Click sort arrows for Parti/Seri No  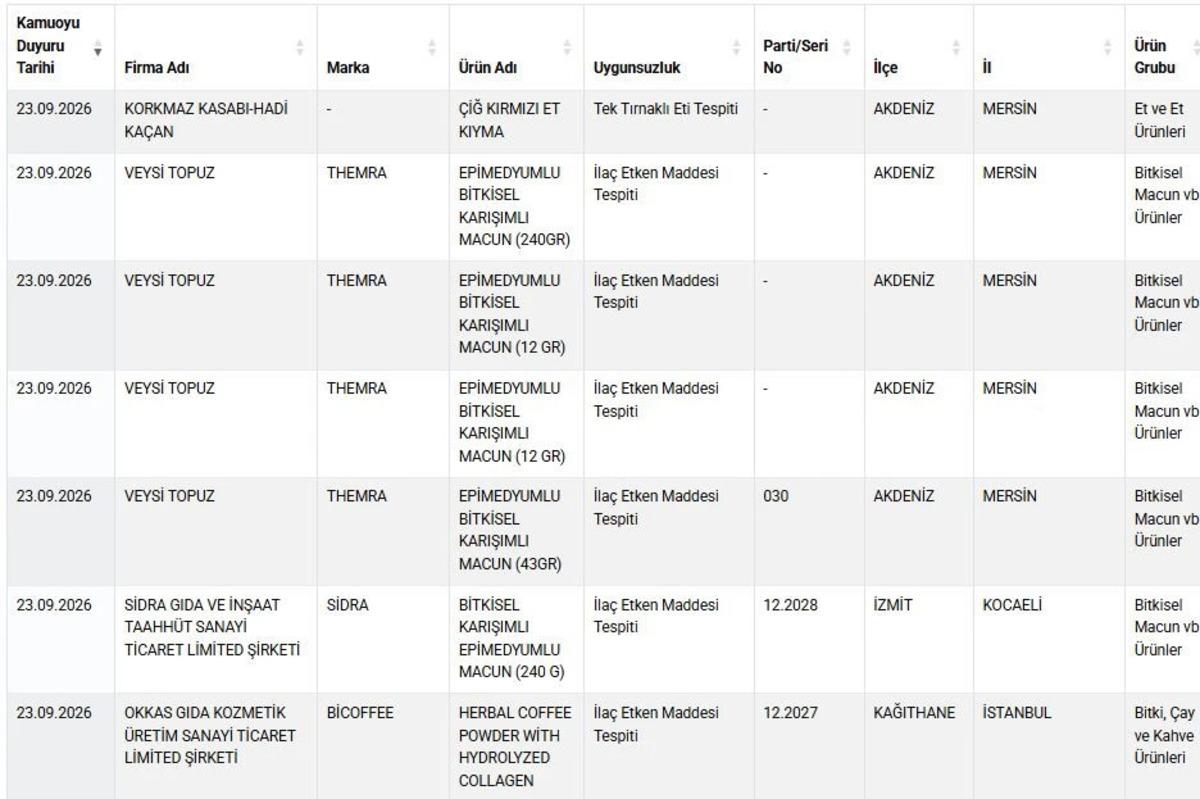[846, 46]
